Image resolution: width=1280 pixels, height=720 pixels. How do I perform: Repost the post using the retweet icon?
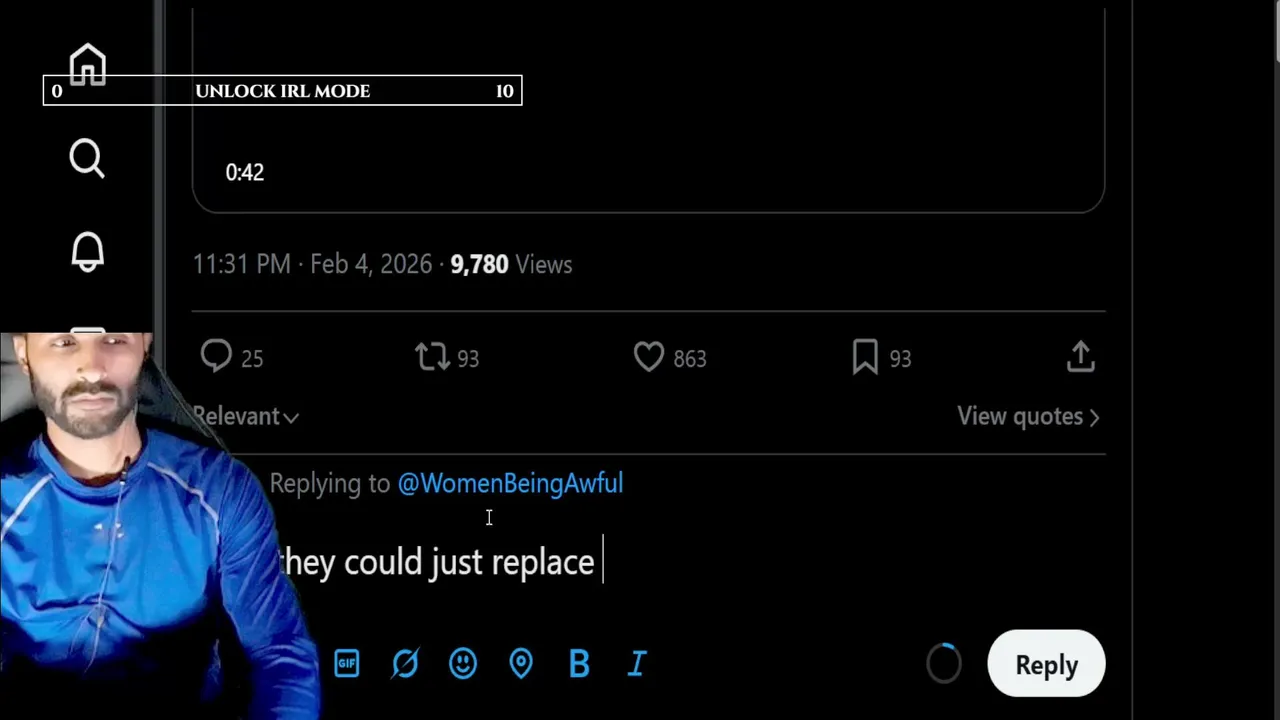click(432, 357)
